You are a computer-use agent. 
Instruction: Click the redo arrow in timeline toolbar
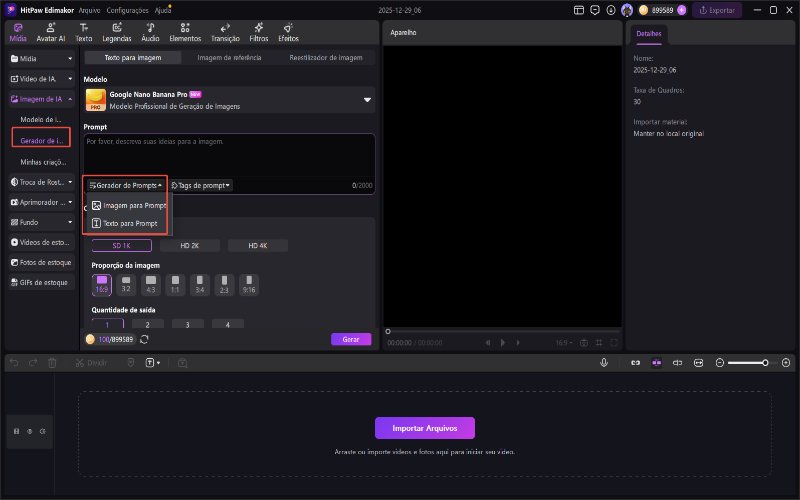pyautogui.click(x=33, y=363)
